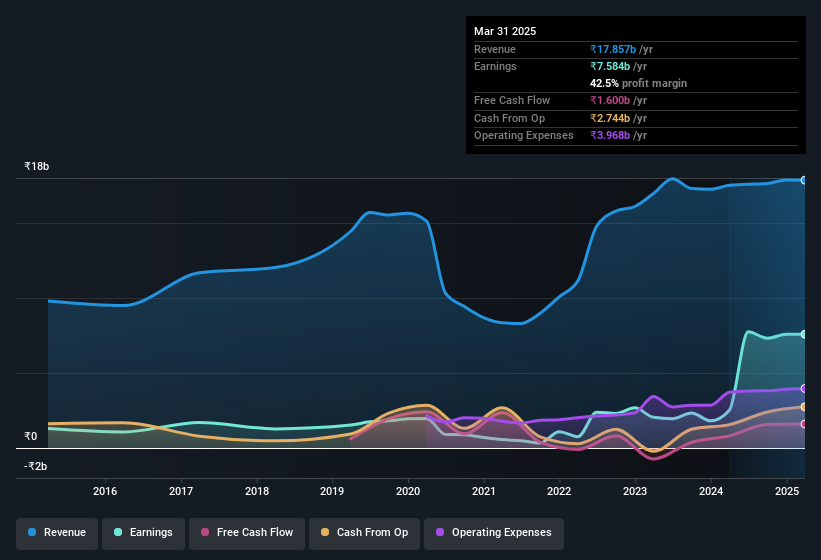Click the blue Revenue legend dot

pyautogui.click(x=32, y=532)
